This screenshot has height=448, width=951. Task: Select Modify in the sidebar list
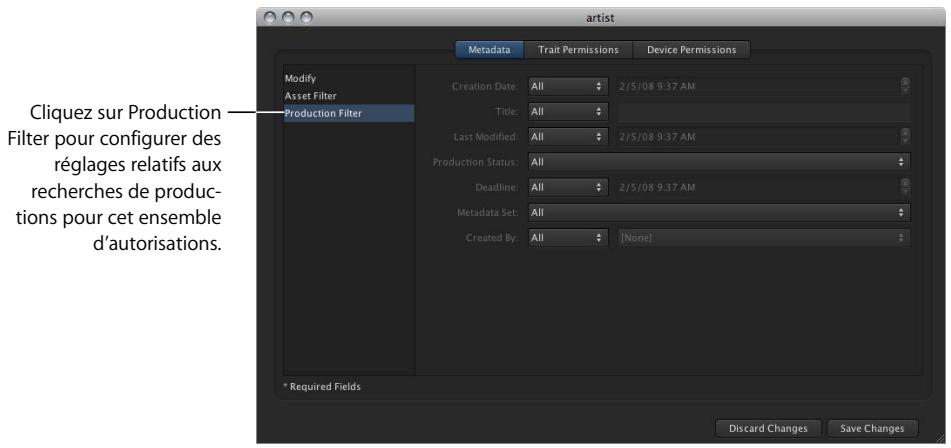pos(349,78)
